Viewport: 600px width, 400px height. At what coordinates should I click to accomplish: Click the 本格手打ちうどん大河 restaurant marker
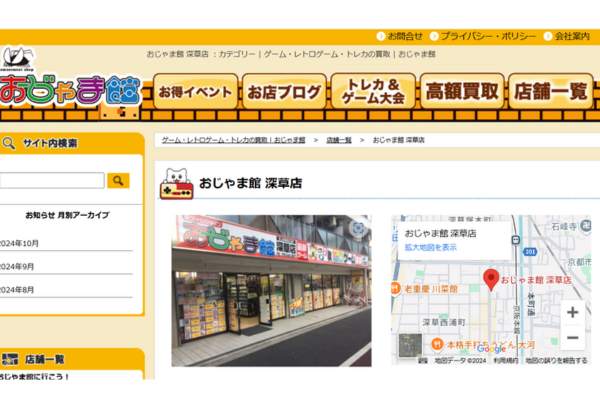437,344
